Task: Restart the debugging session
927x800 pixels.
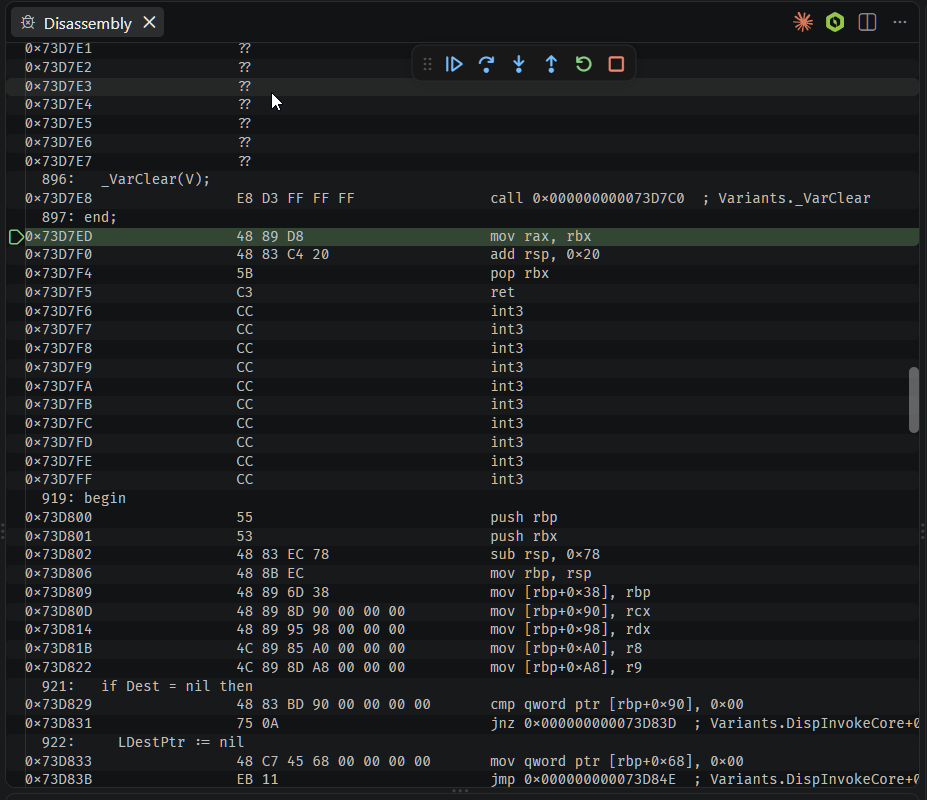Action: [x=584, y=64]
